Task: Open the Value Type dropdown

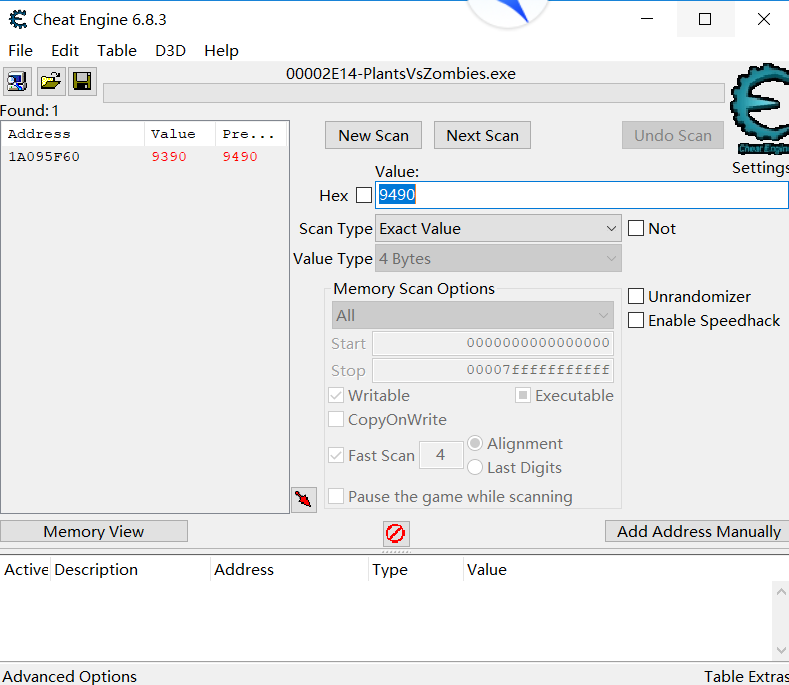Action: click(x=498, y=259)
